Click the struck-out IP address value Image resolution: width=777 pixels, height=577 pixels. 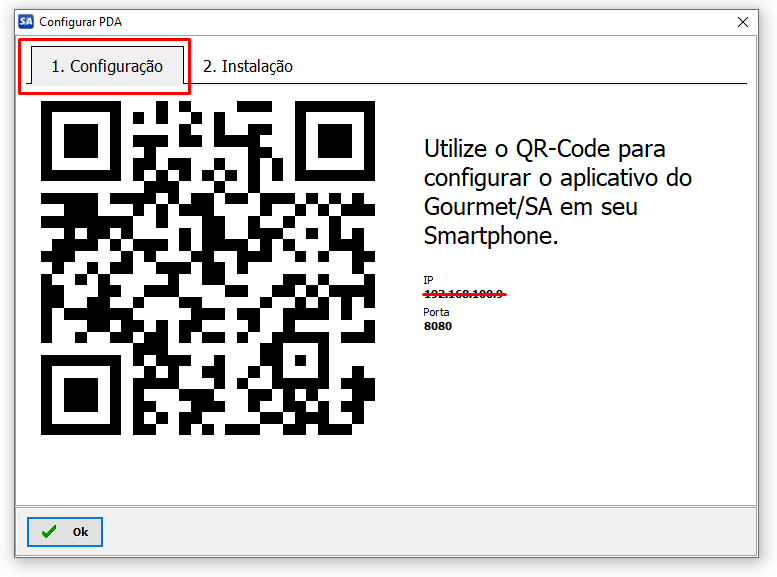(464, 294)
